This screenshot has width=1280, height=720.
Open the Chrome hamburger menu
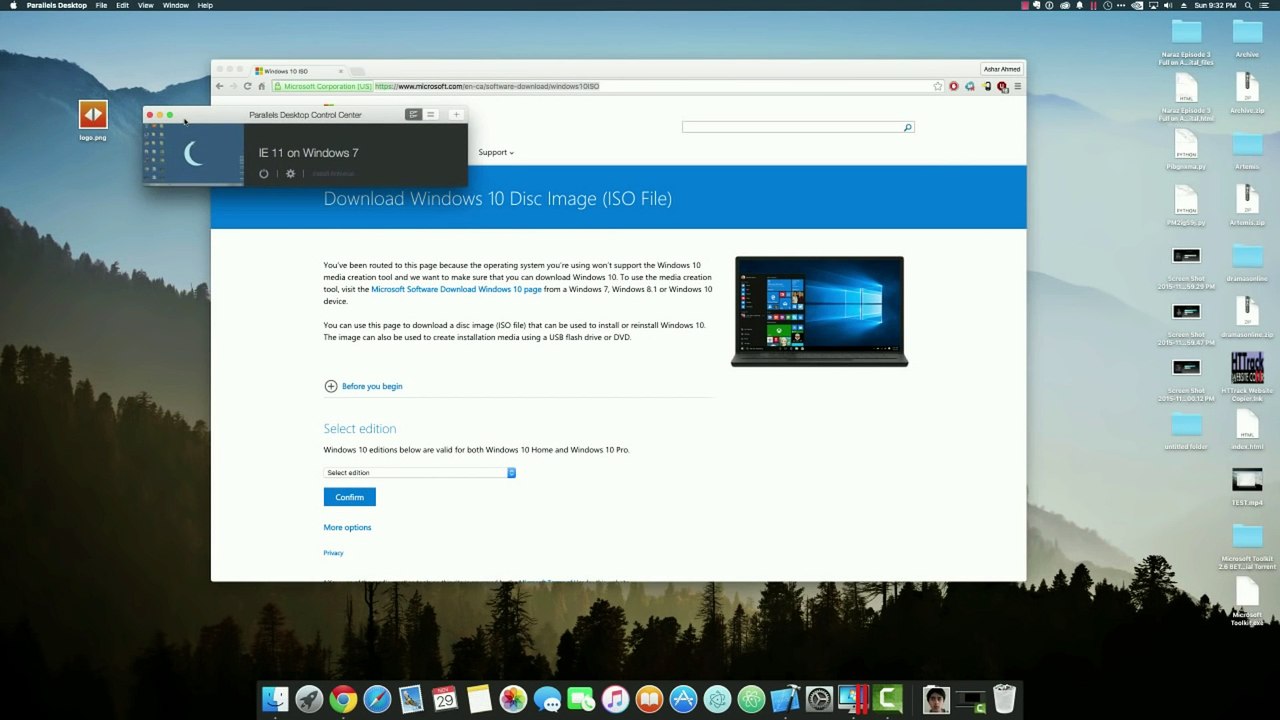(x=1017, y=86)
